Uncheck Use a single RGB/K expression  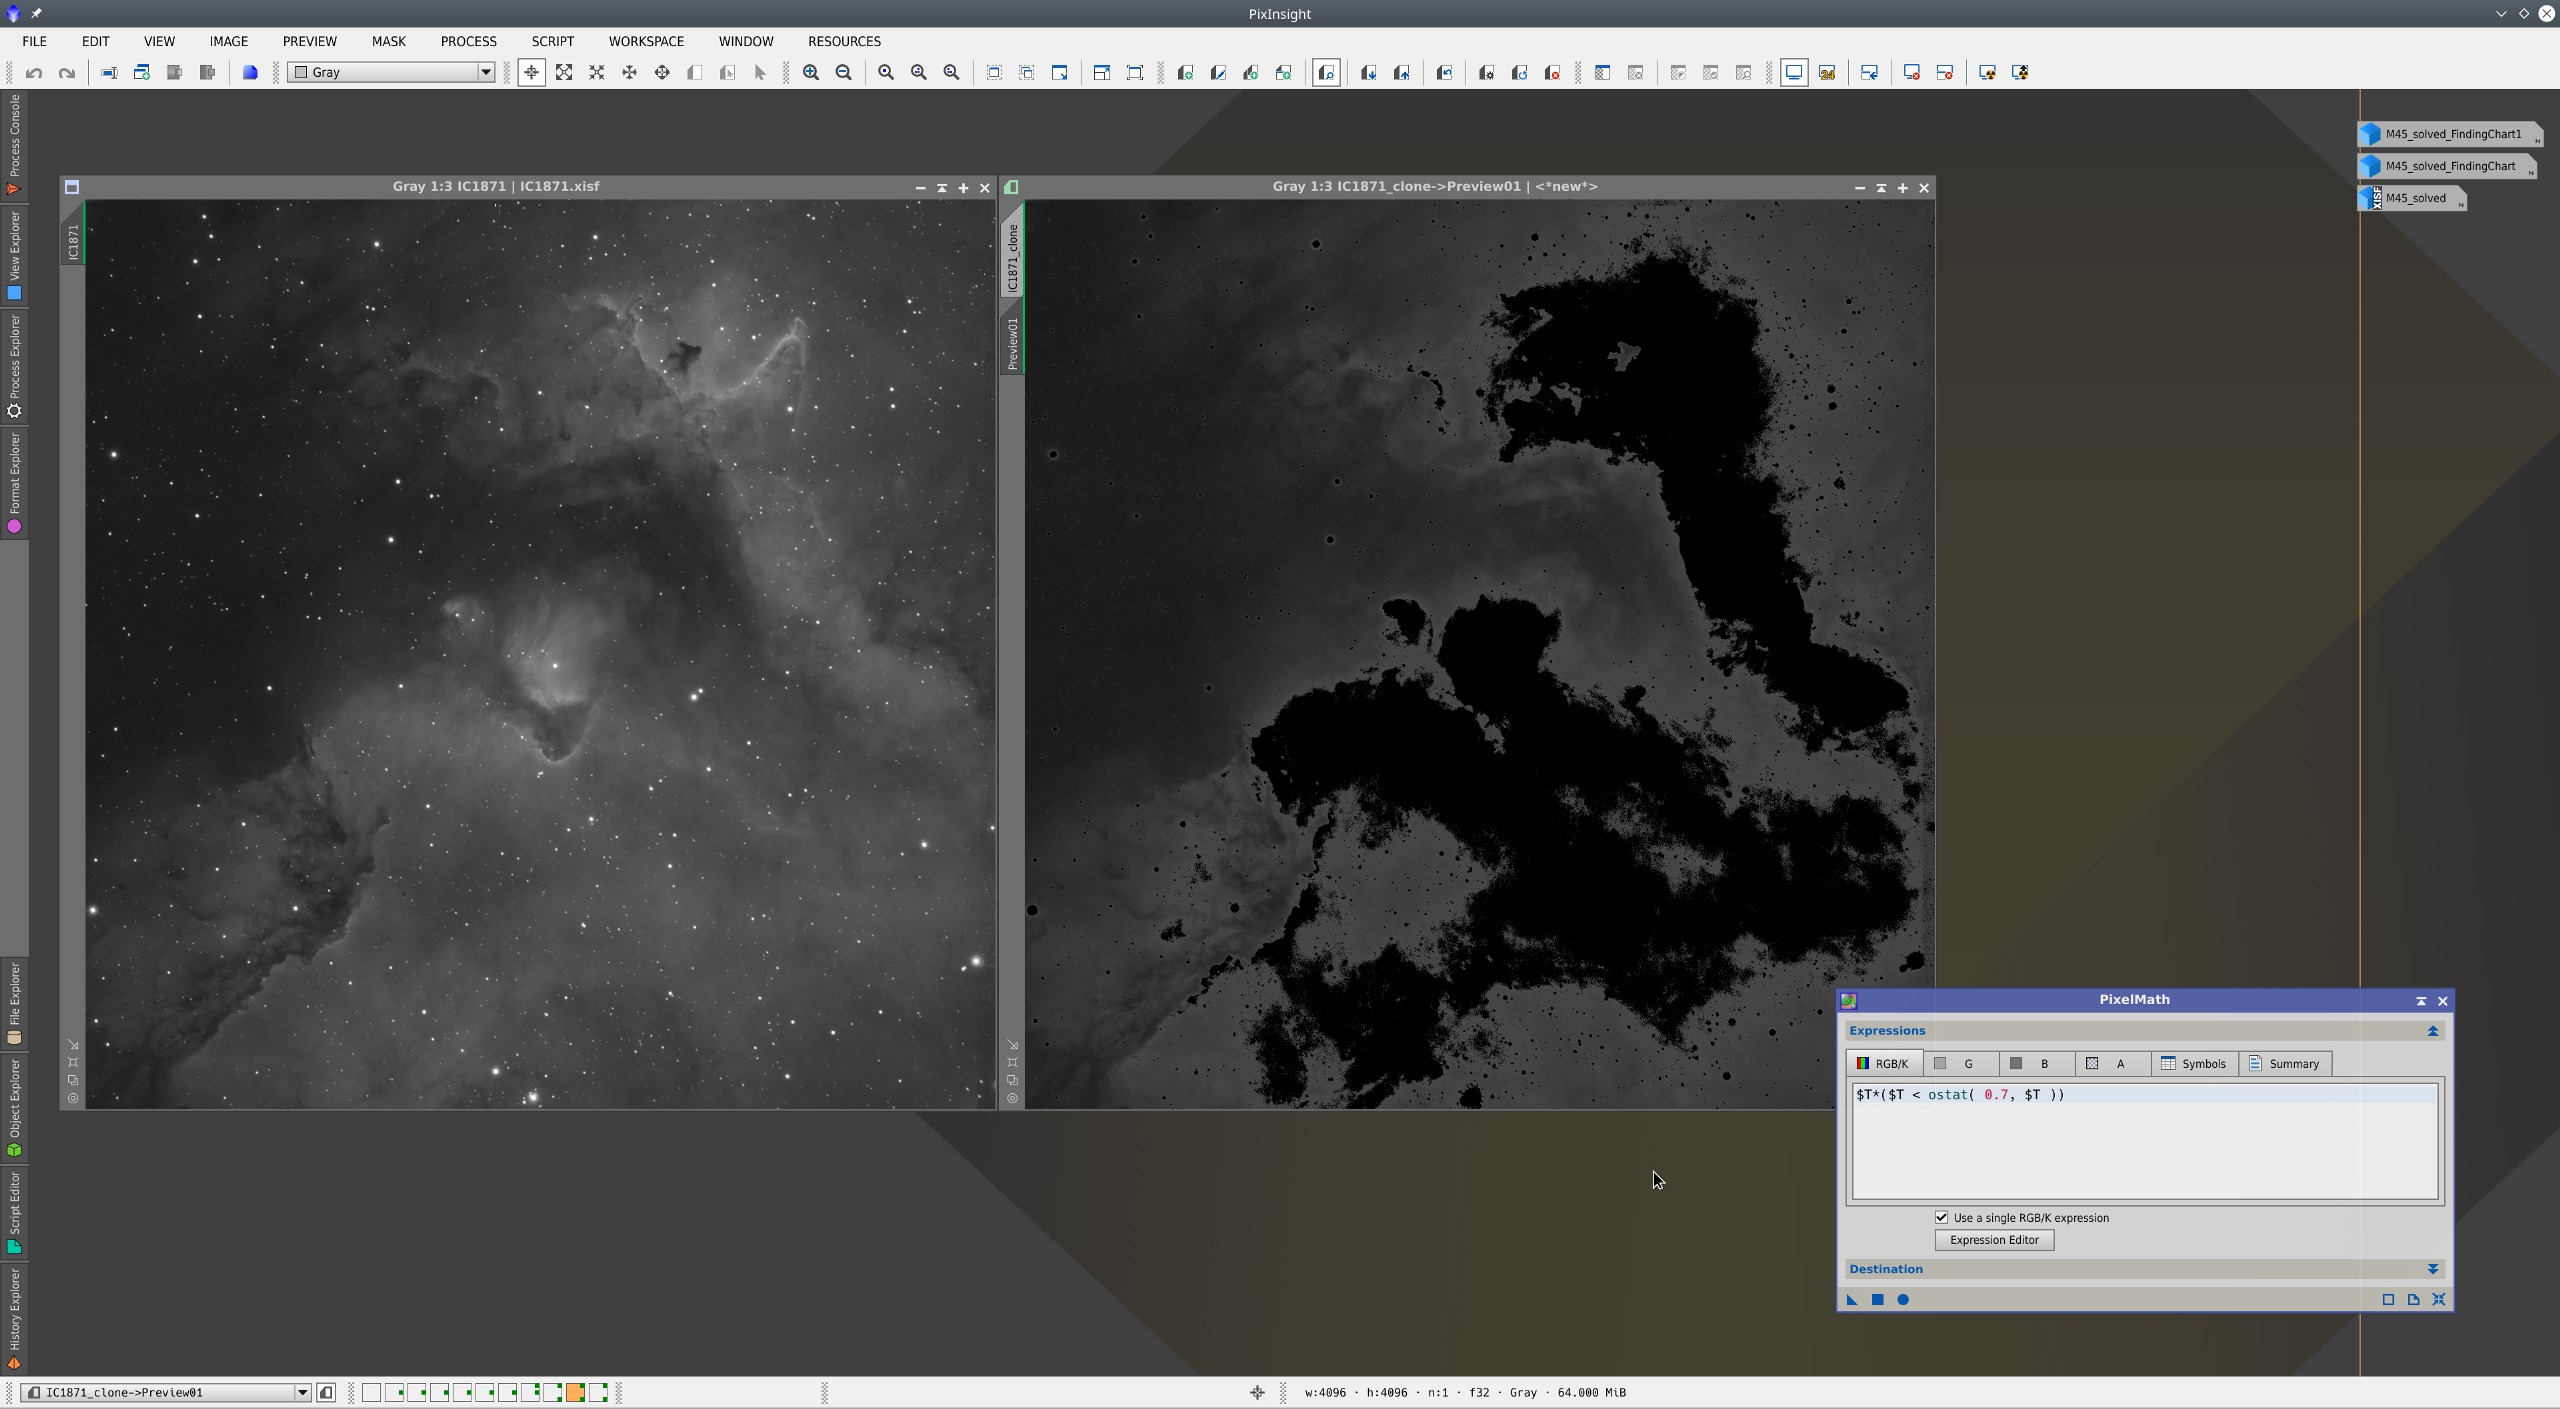pos(1941,1217)
